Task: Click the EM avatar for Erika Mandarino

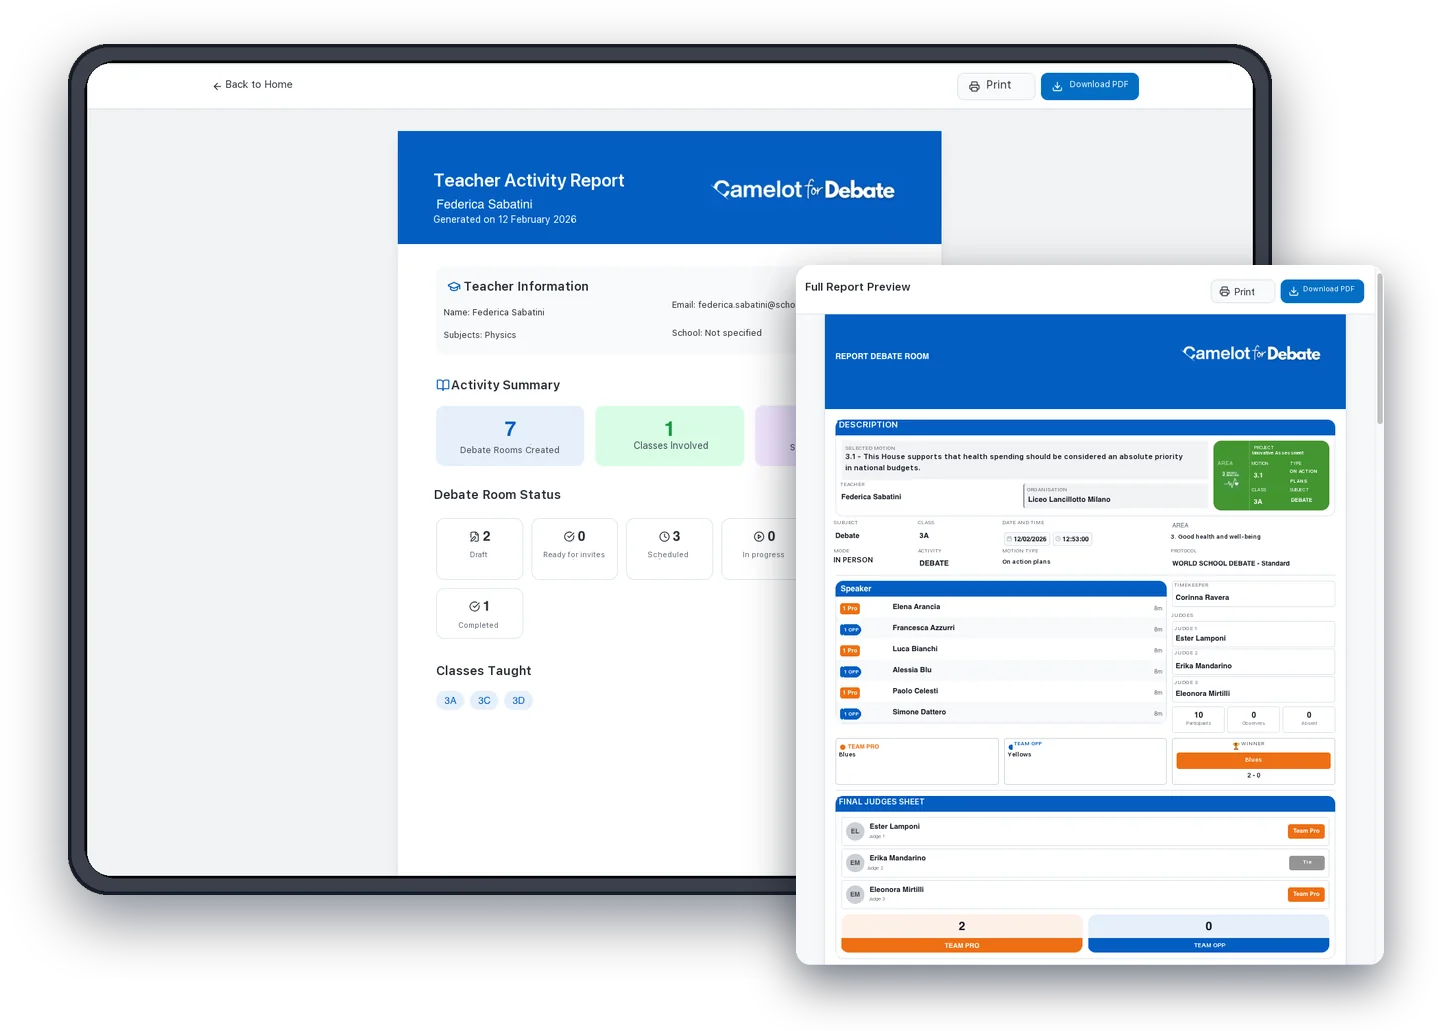Action: tap(855, 863)
